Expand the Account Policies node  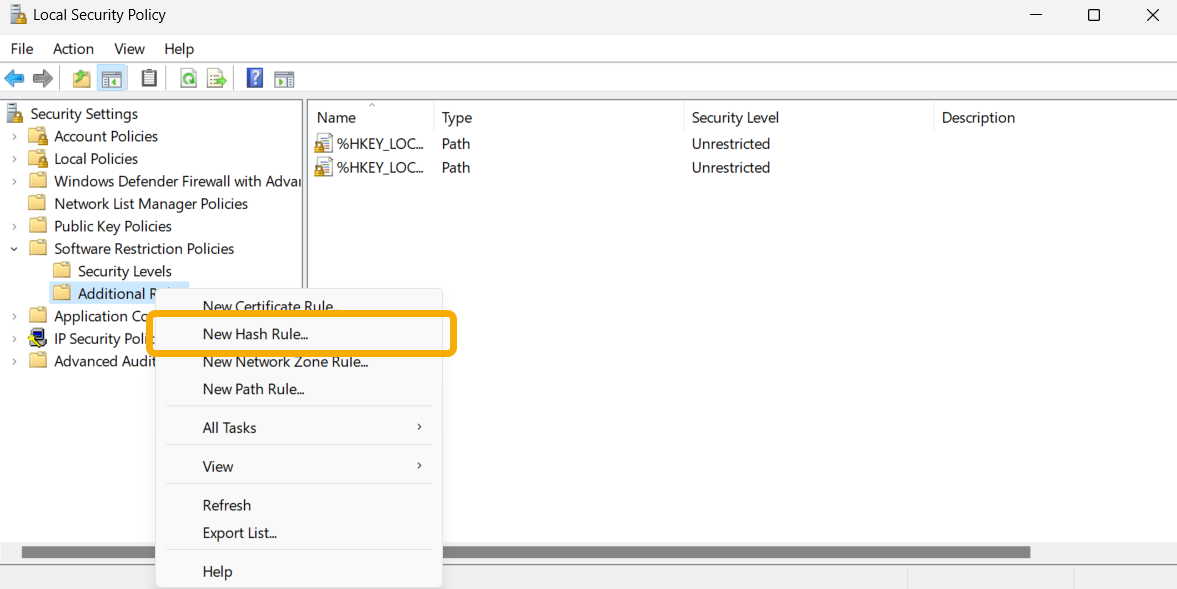coord(13,136)
